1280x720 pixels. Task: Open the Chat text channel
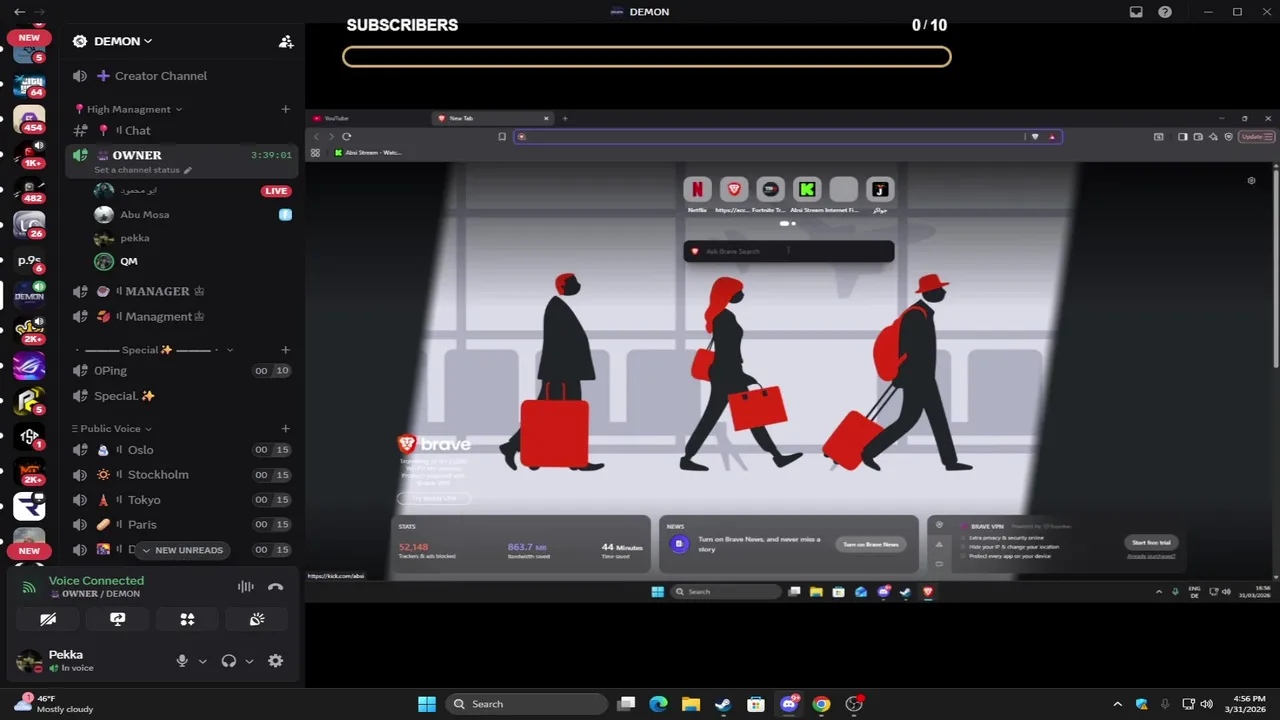tap(182, 130)
